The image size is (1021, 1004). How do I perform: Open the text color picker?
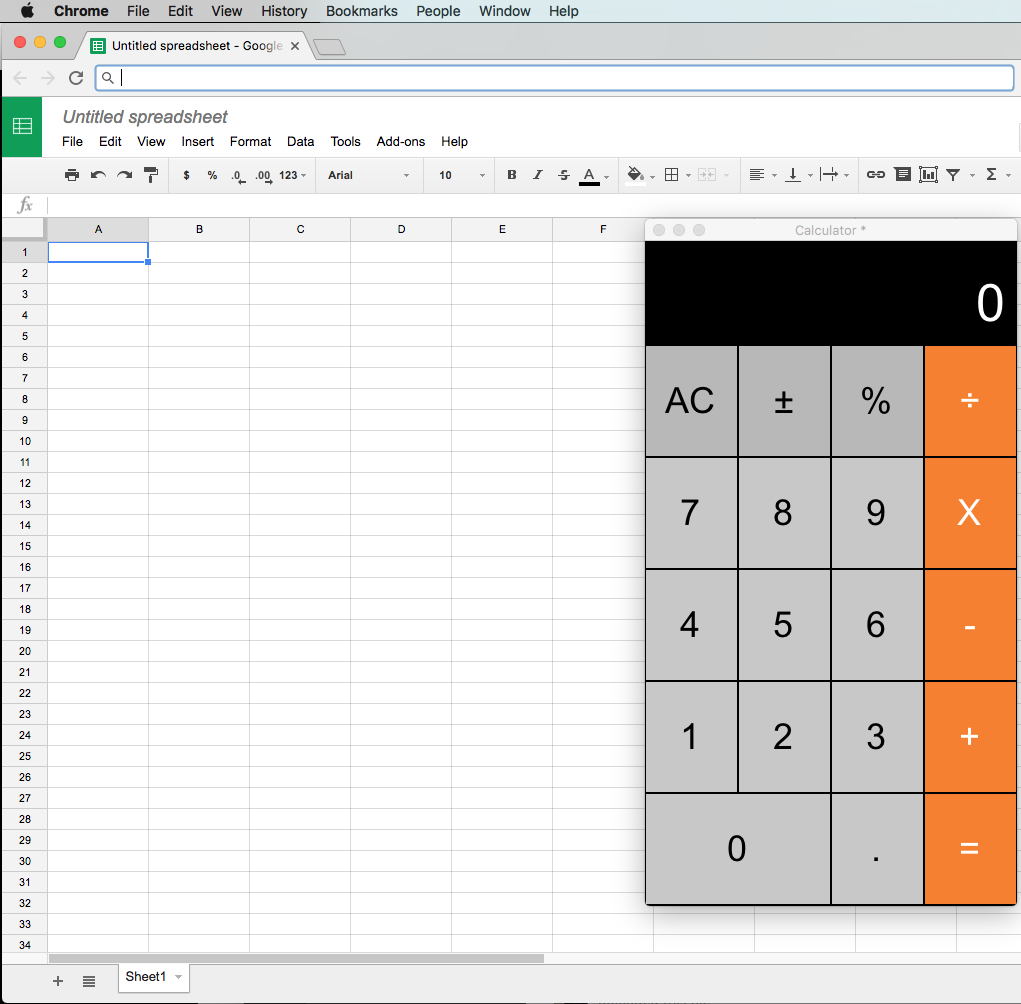[589, 176]
